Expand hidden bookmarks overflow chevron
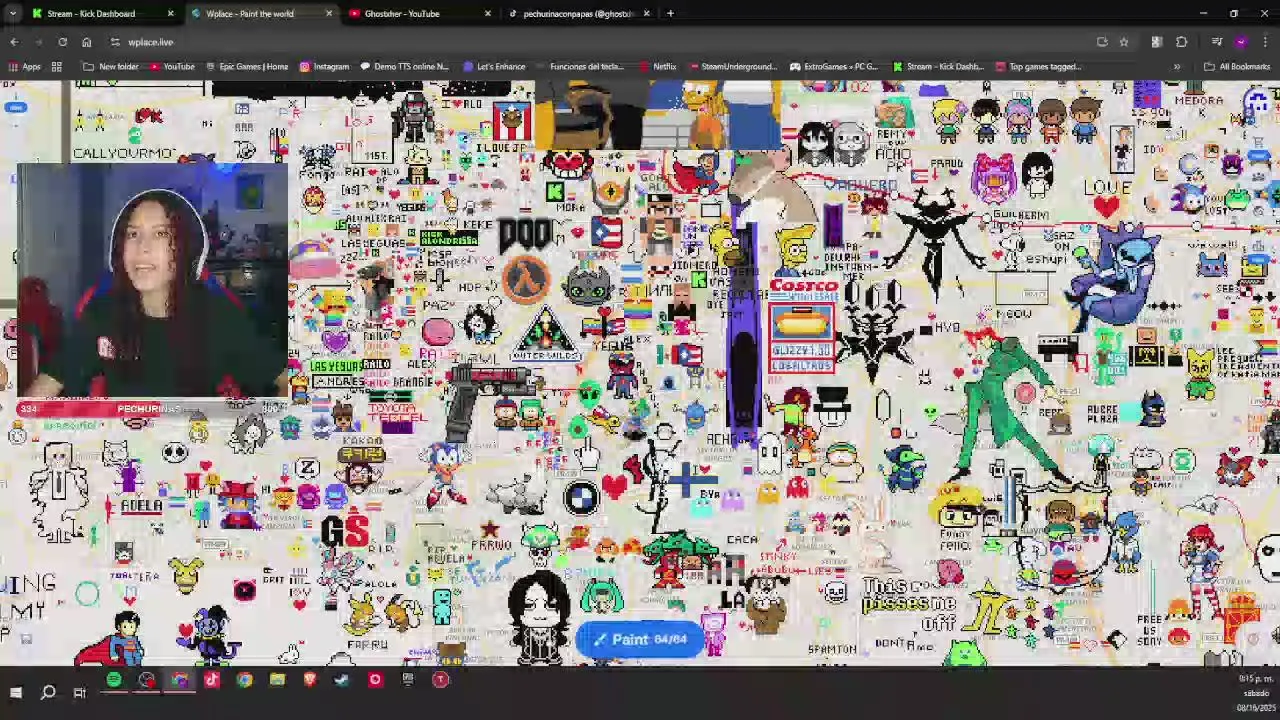This screenshot has height=720, width=1280. tap(1176, 67)
